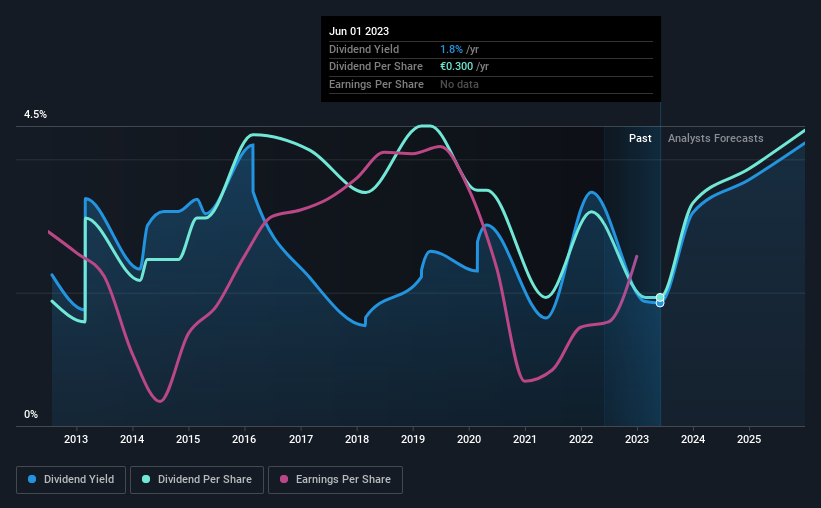This screenshot has width=821, height=508.
Task: Click the pink Earnings Per Share legend dot
Action: (x=284, y=479)
